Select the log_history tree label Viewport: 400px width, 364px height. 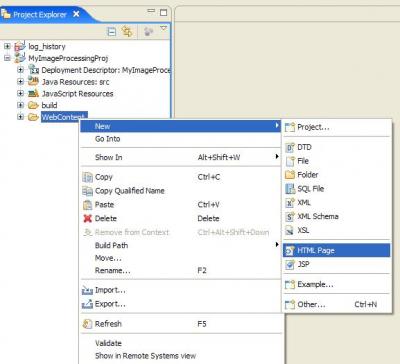[x=47, y=46]
